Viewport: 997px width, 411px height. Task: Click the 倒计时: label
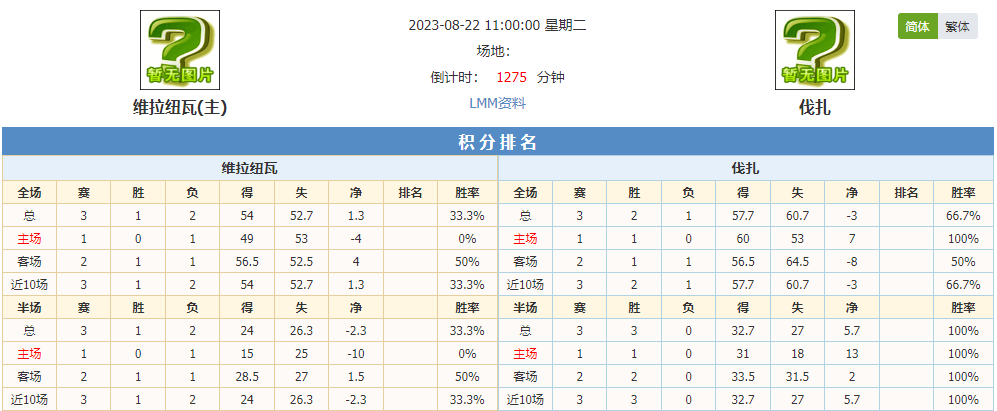click(455, 78)
